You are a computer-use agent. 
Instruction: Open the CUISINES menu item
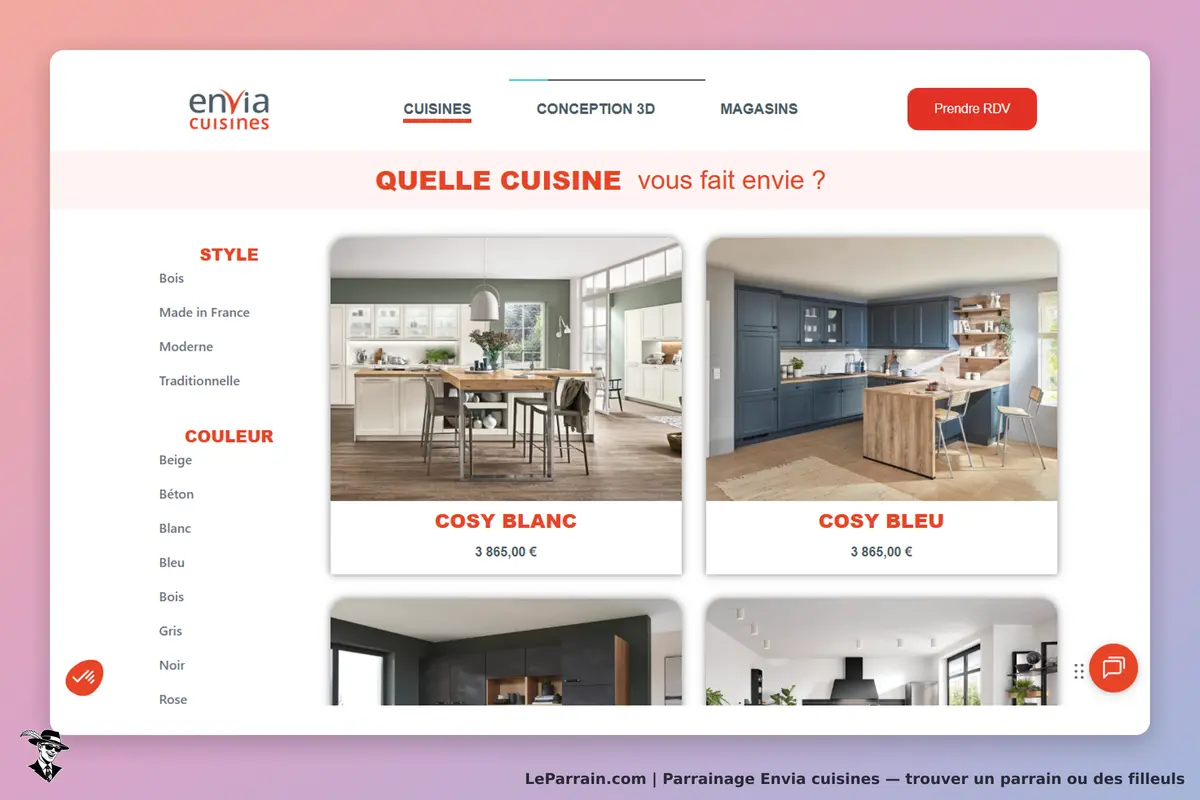437,109
